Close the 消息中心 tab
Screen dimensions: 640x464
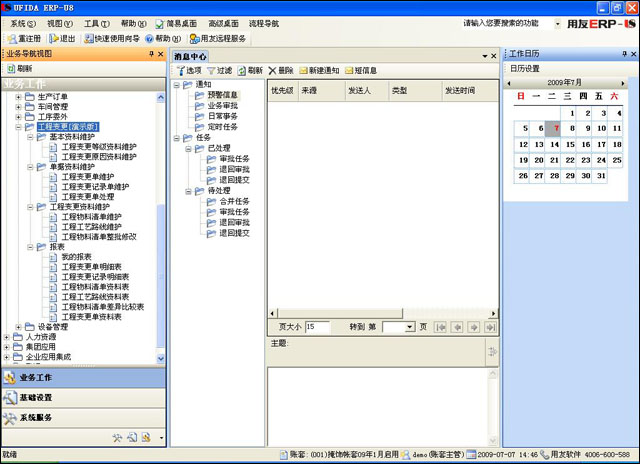point(493,56)
